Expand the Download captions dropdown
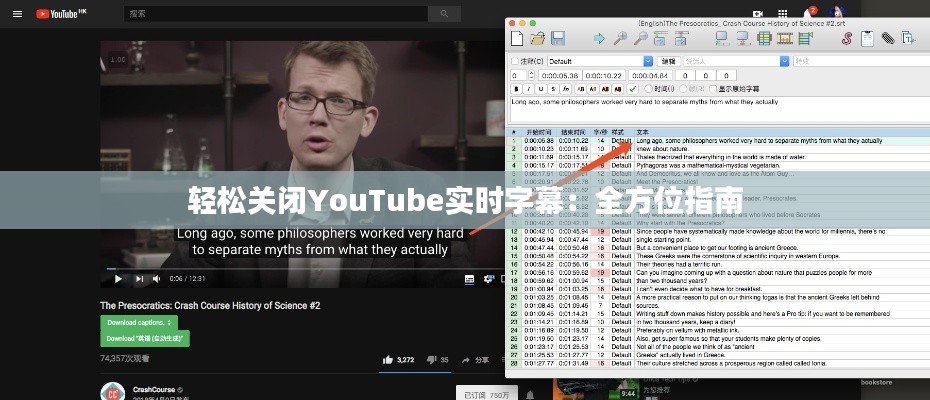930x400 pixels. point(139,322)
